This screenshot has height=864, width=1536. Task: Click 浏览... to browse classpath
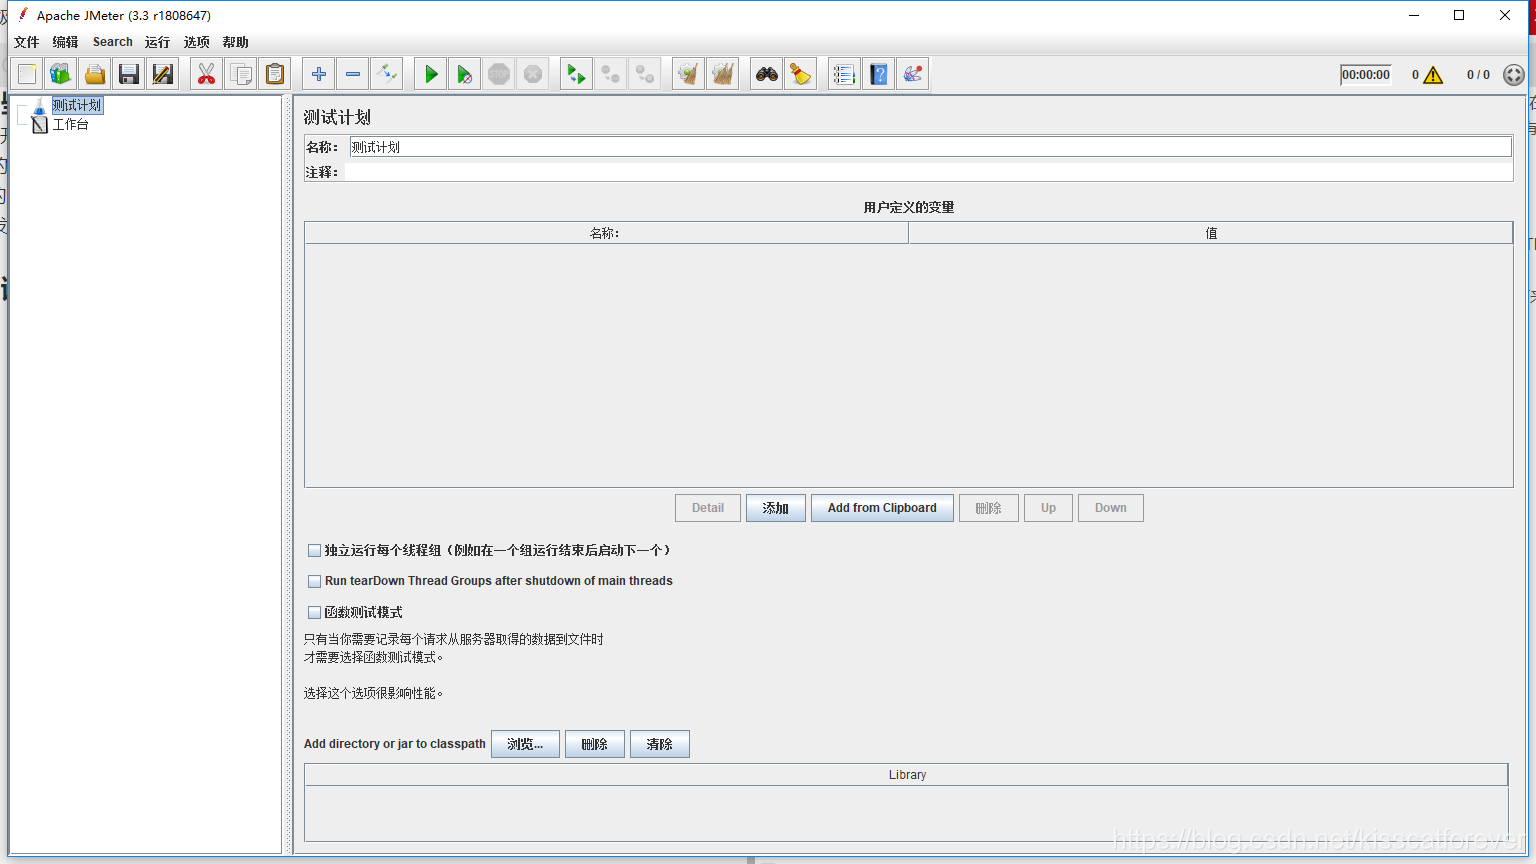point(525,744)
